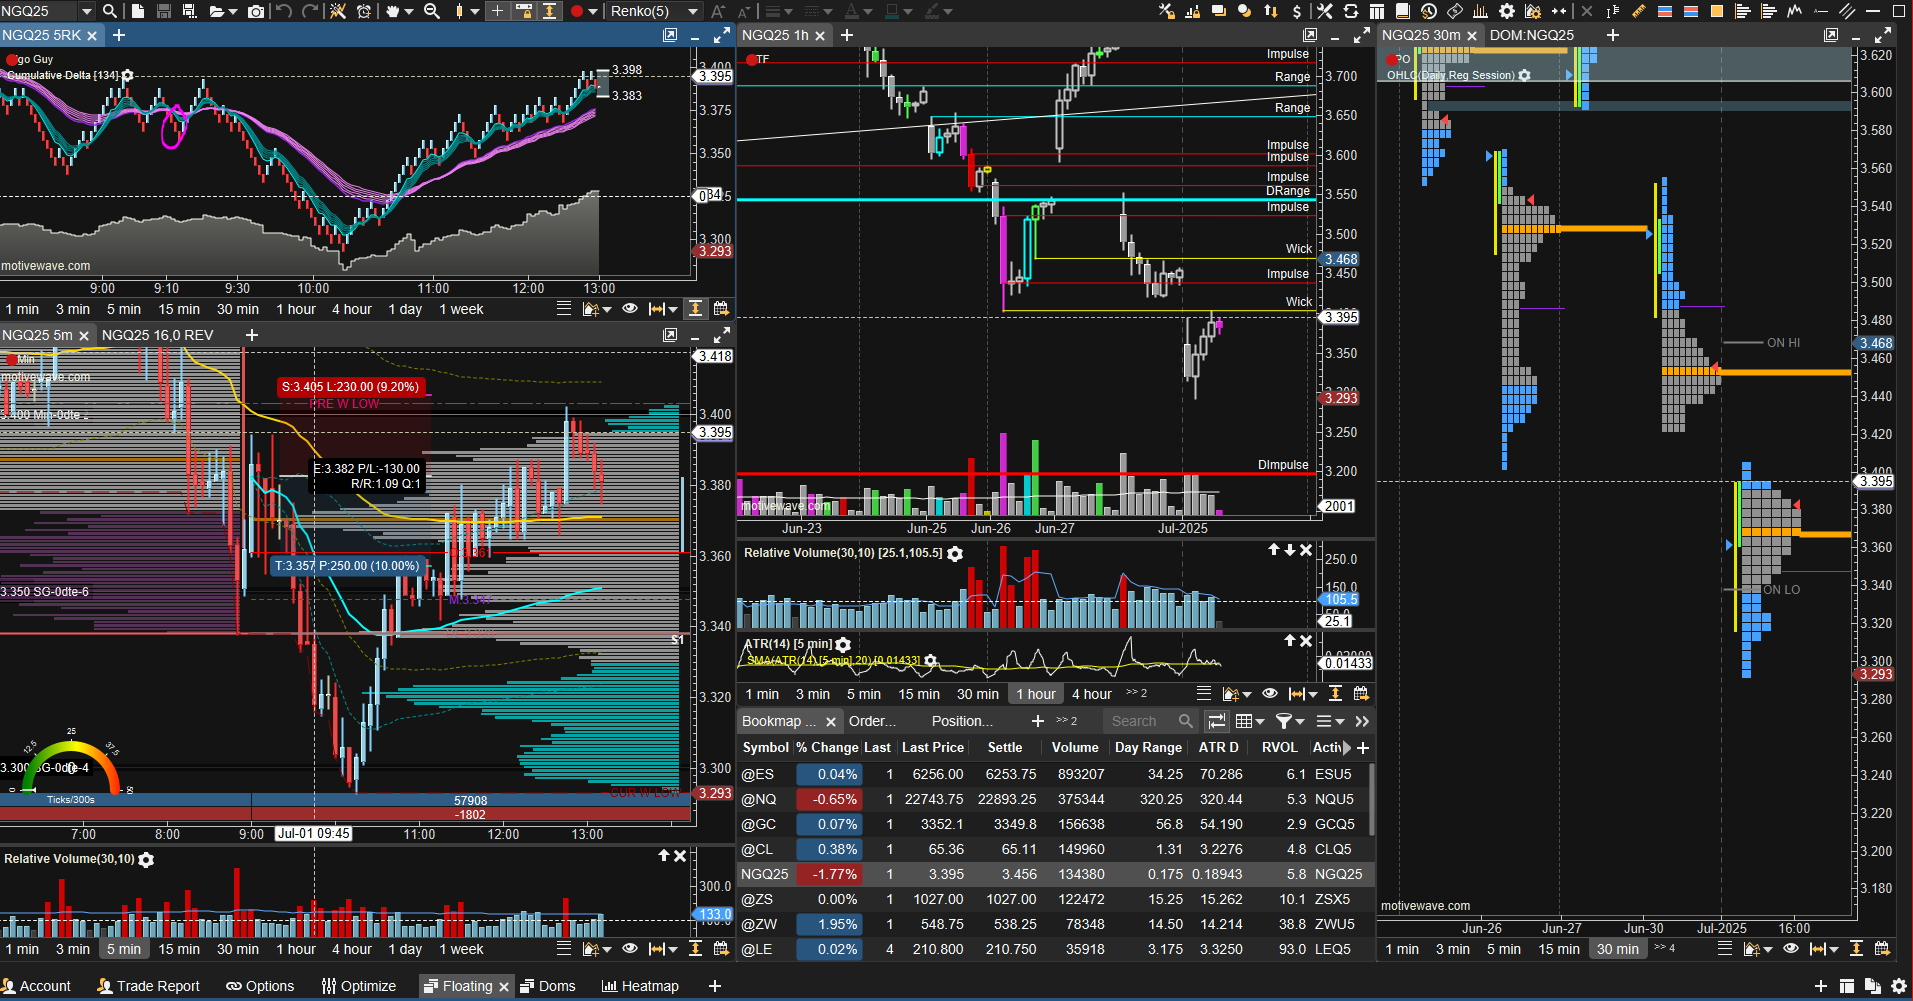The height and width of the screenshot is (1001, 1913).
Task: Select the Order... panel tab
Action: (x=872, y=721)
